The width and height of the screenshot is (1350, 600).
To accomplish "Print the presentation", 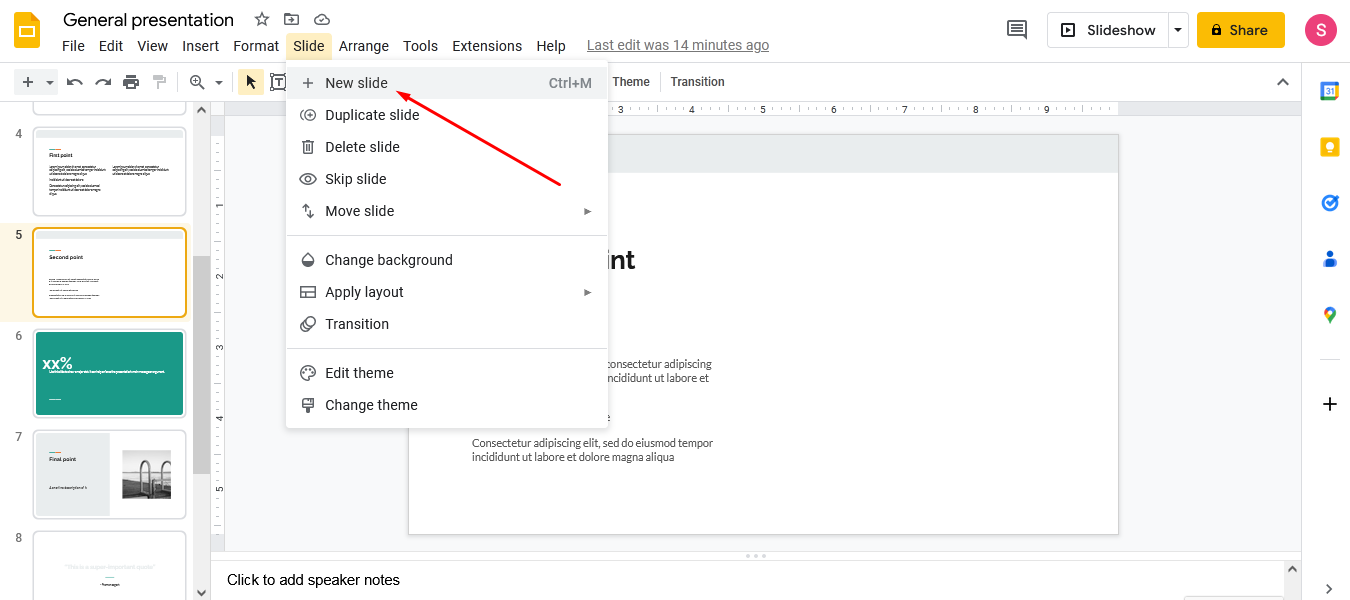I will click(x=131, y=82).
